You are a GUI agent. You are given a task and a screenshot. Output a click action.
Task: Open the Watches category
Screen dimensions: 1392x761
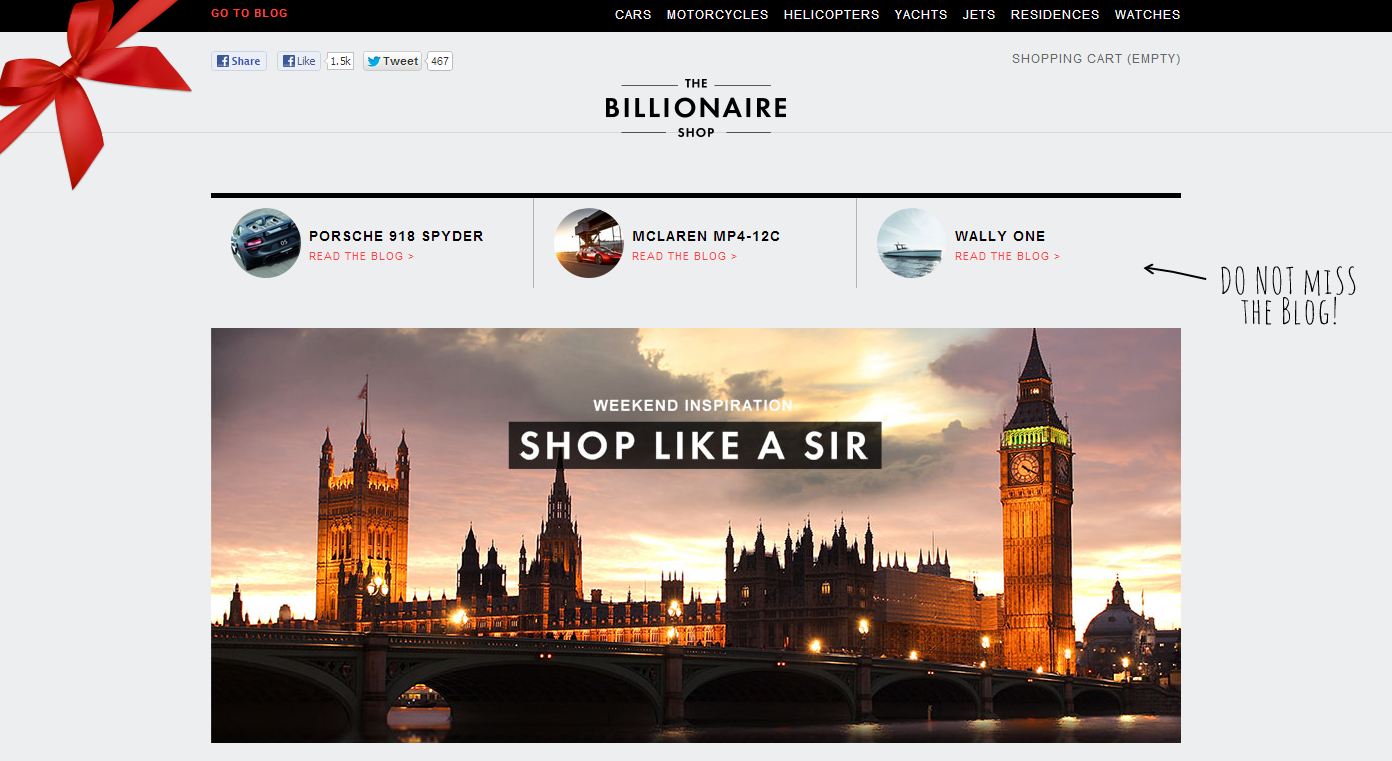point(1147,15)
